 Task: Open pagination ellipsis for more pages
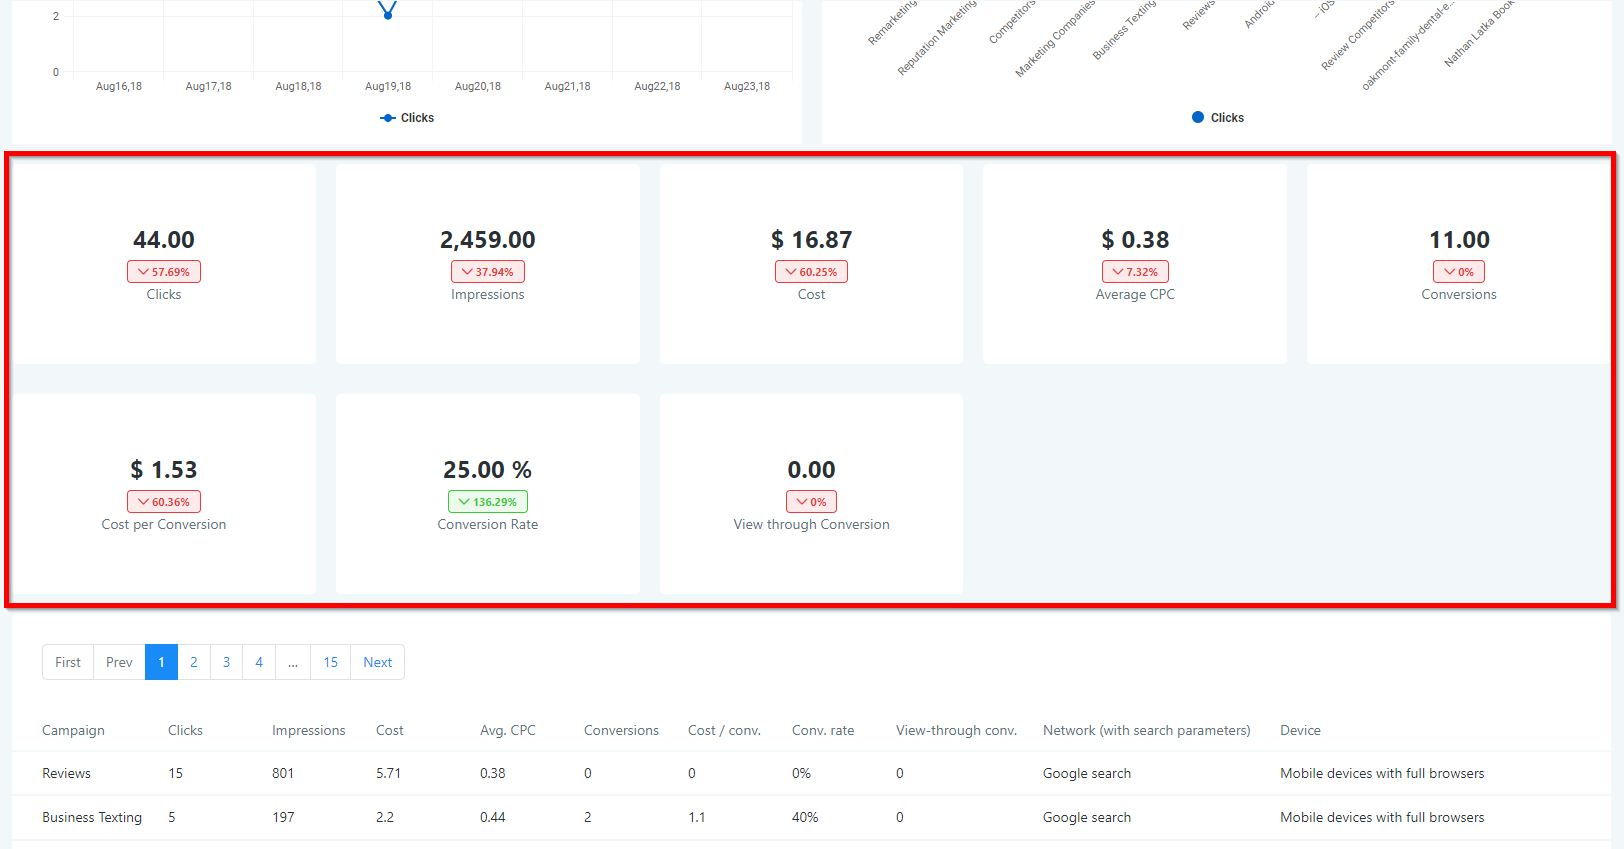293,662
